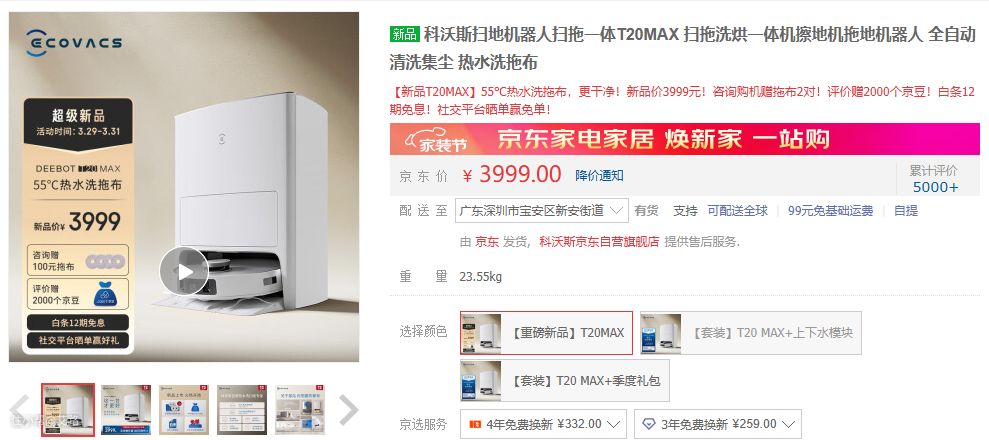Expand the 4年免费换新 ¥332.00 dropdown
The height and width of the screenshot is (440, 989).
(x=543, y=424)
